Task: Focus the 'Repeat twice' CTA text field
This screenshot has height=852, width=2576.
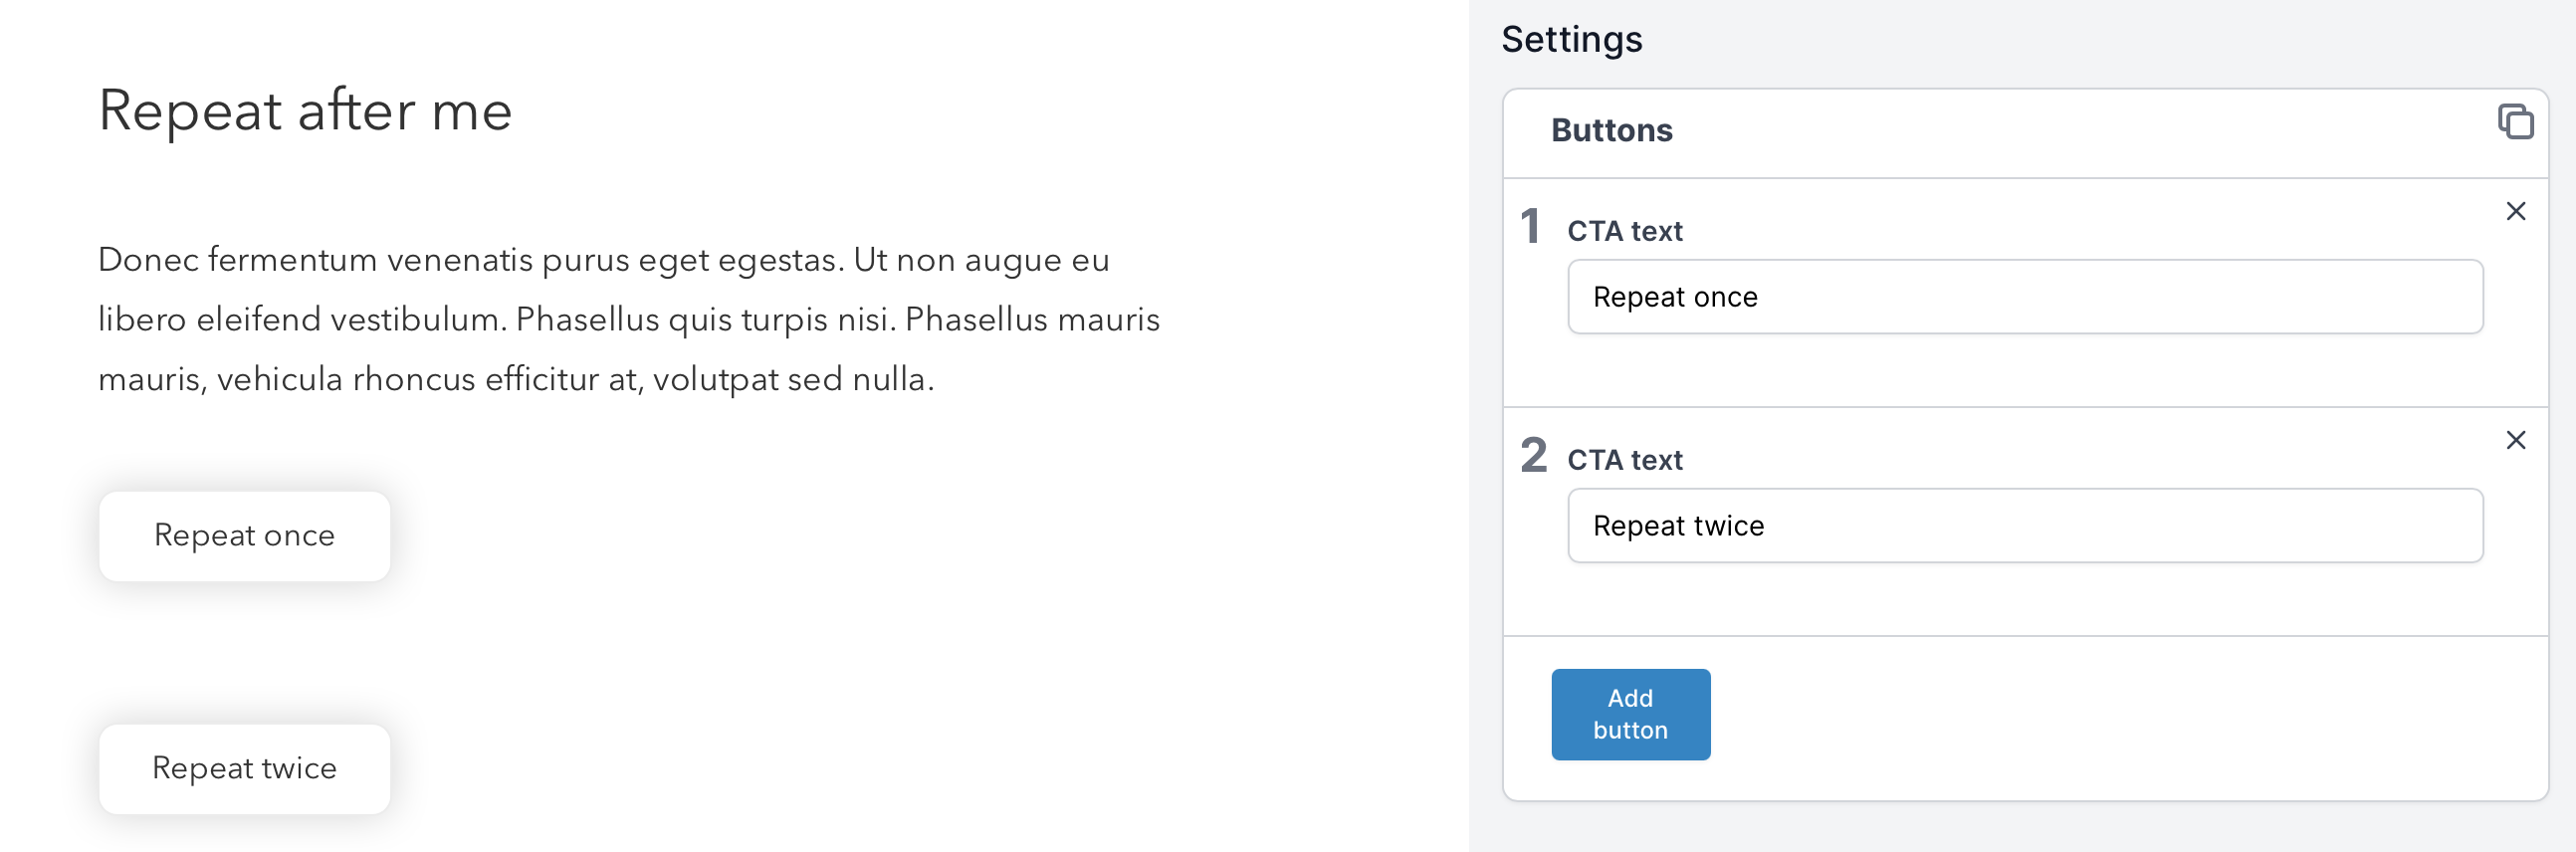Action: pos(2025,526)
